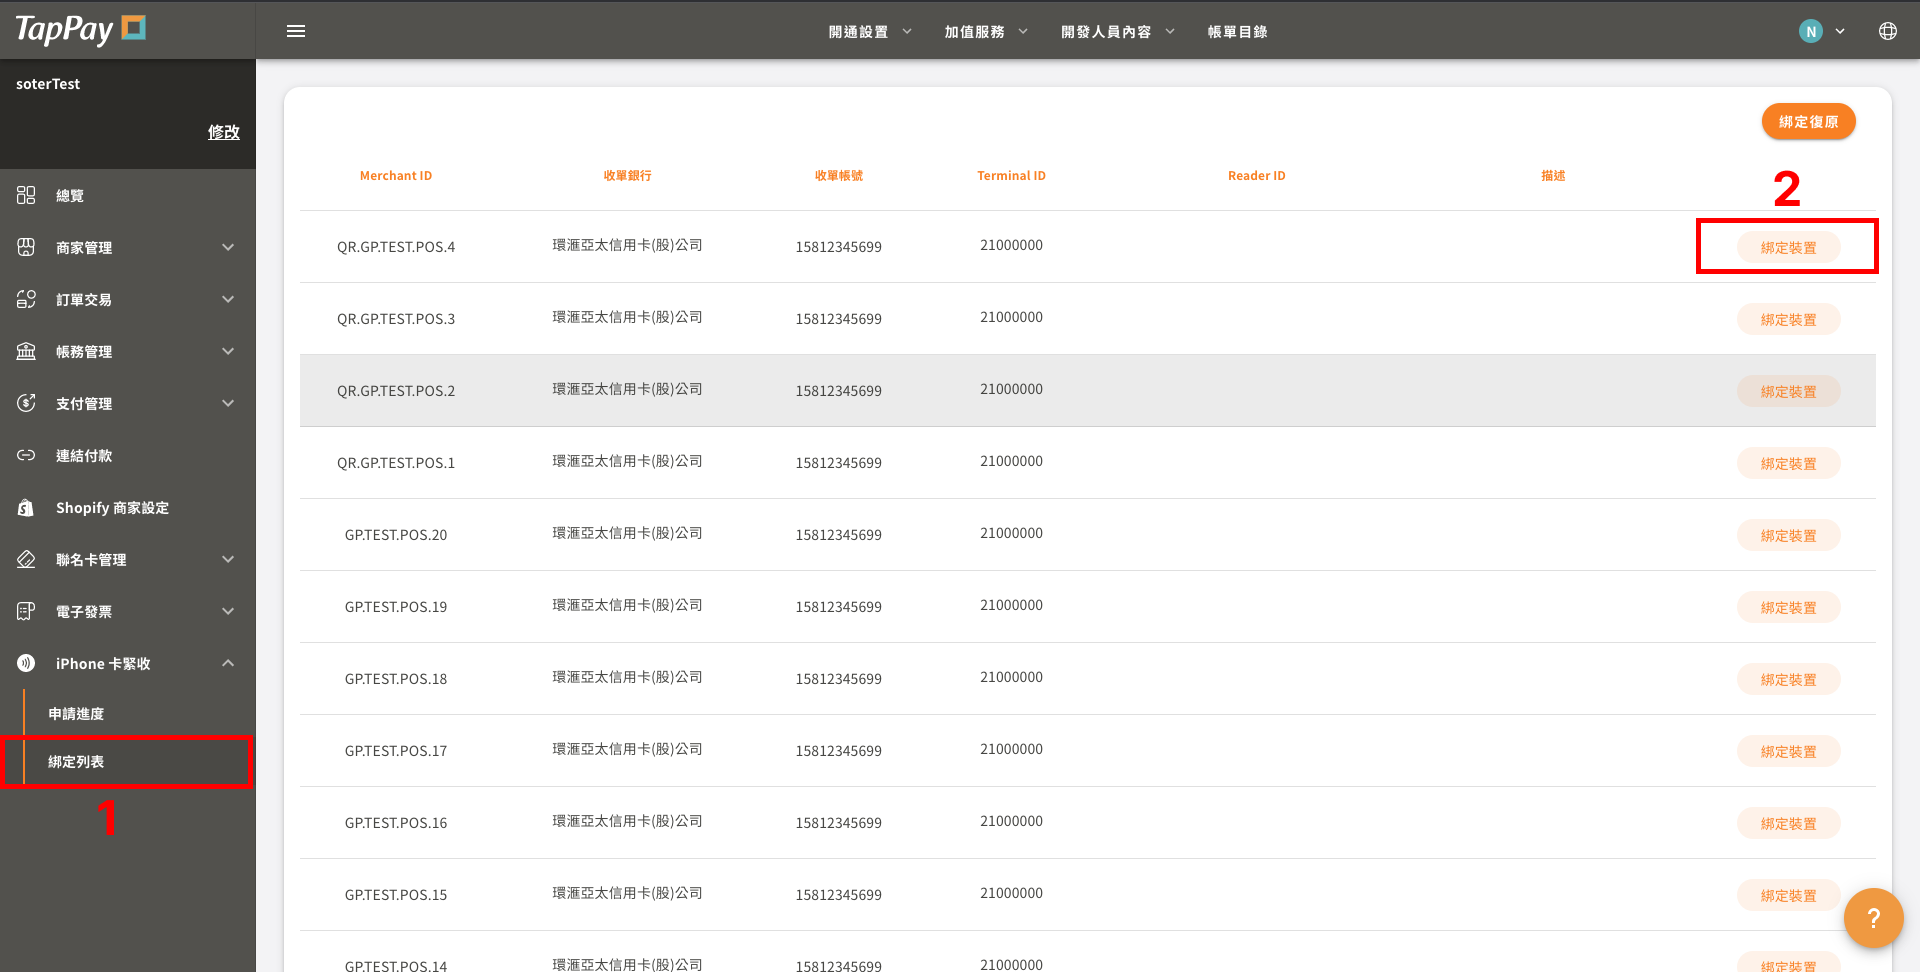Click the iPhone 卡緊收 contactless icon

(x=26, y=663)
